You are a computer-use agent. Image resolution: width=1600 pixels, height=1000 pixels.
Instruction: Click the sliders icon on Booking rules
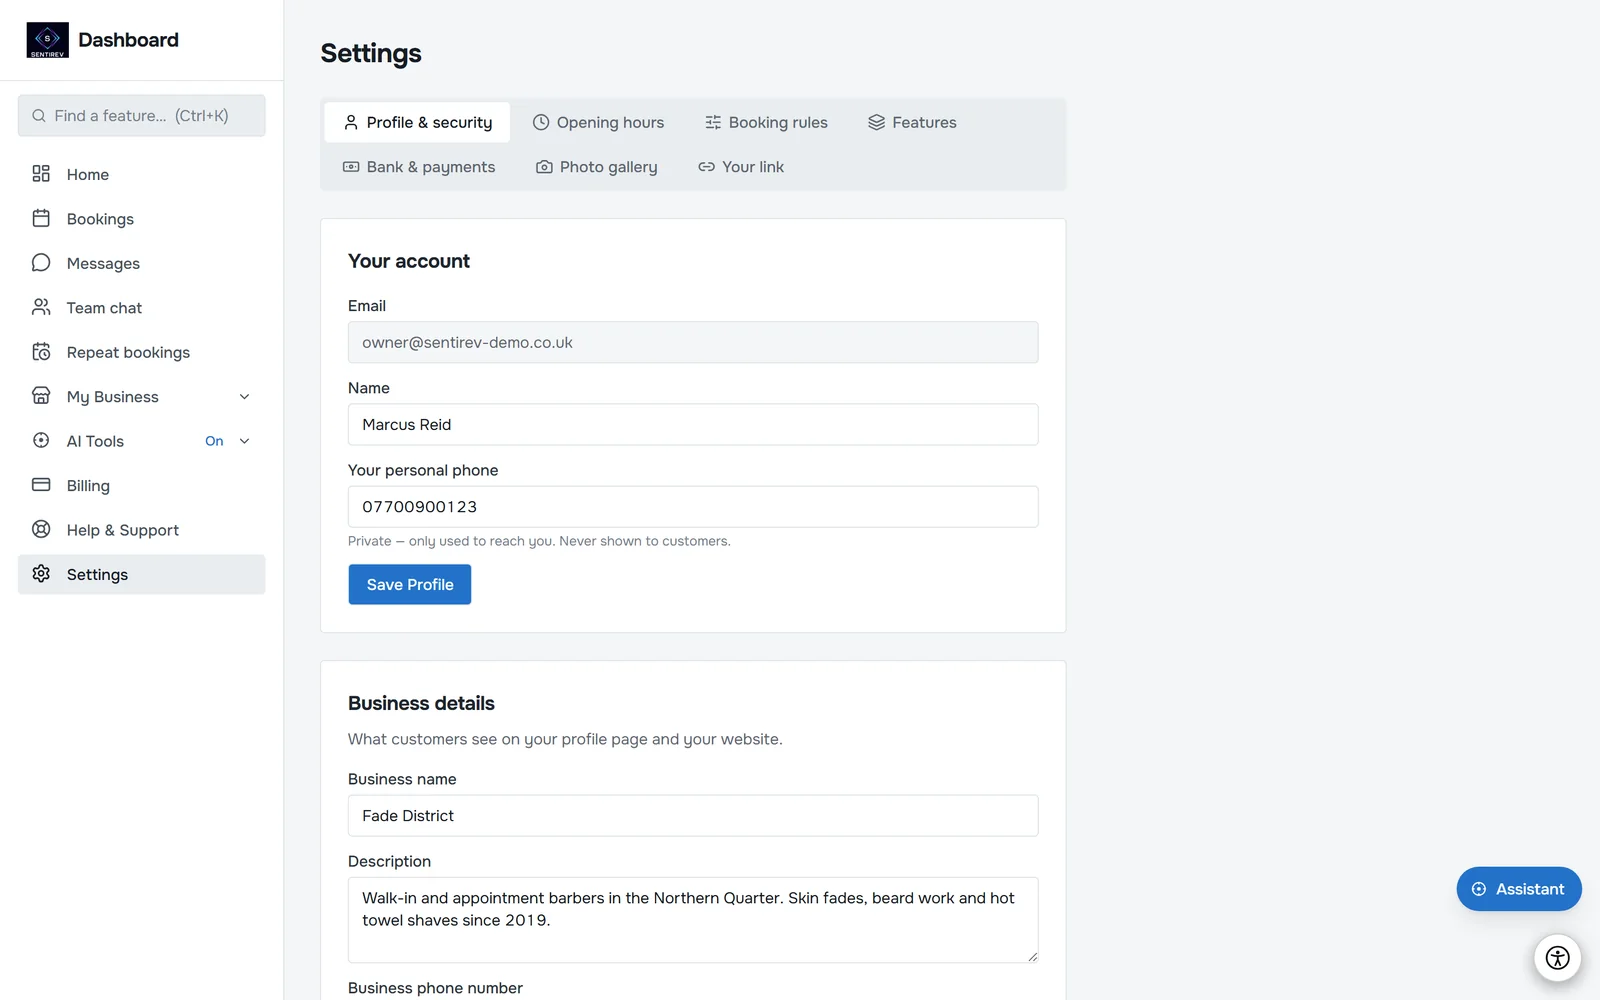pos(713,122)
